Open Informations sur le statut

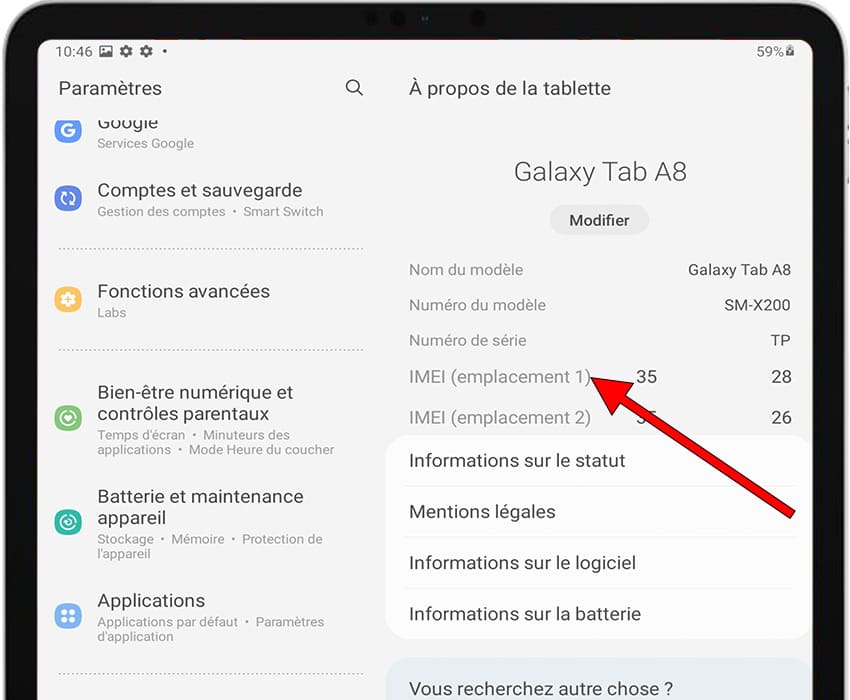point(599,461)
